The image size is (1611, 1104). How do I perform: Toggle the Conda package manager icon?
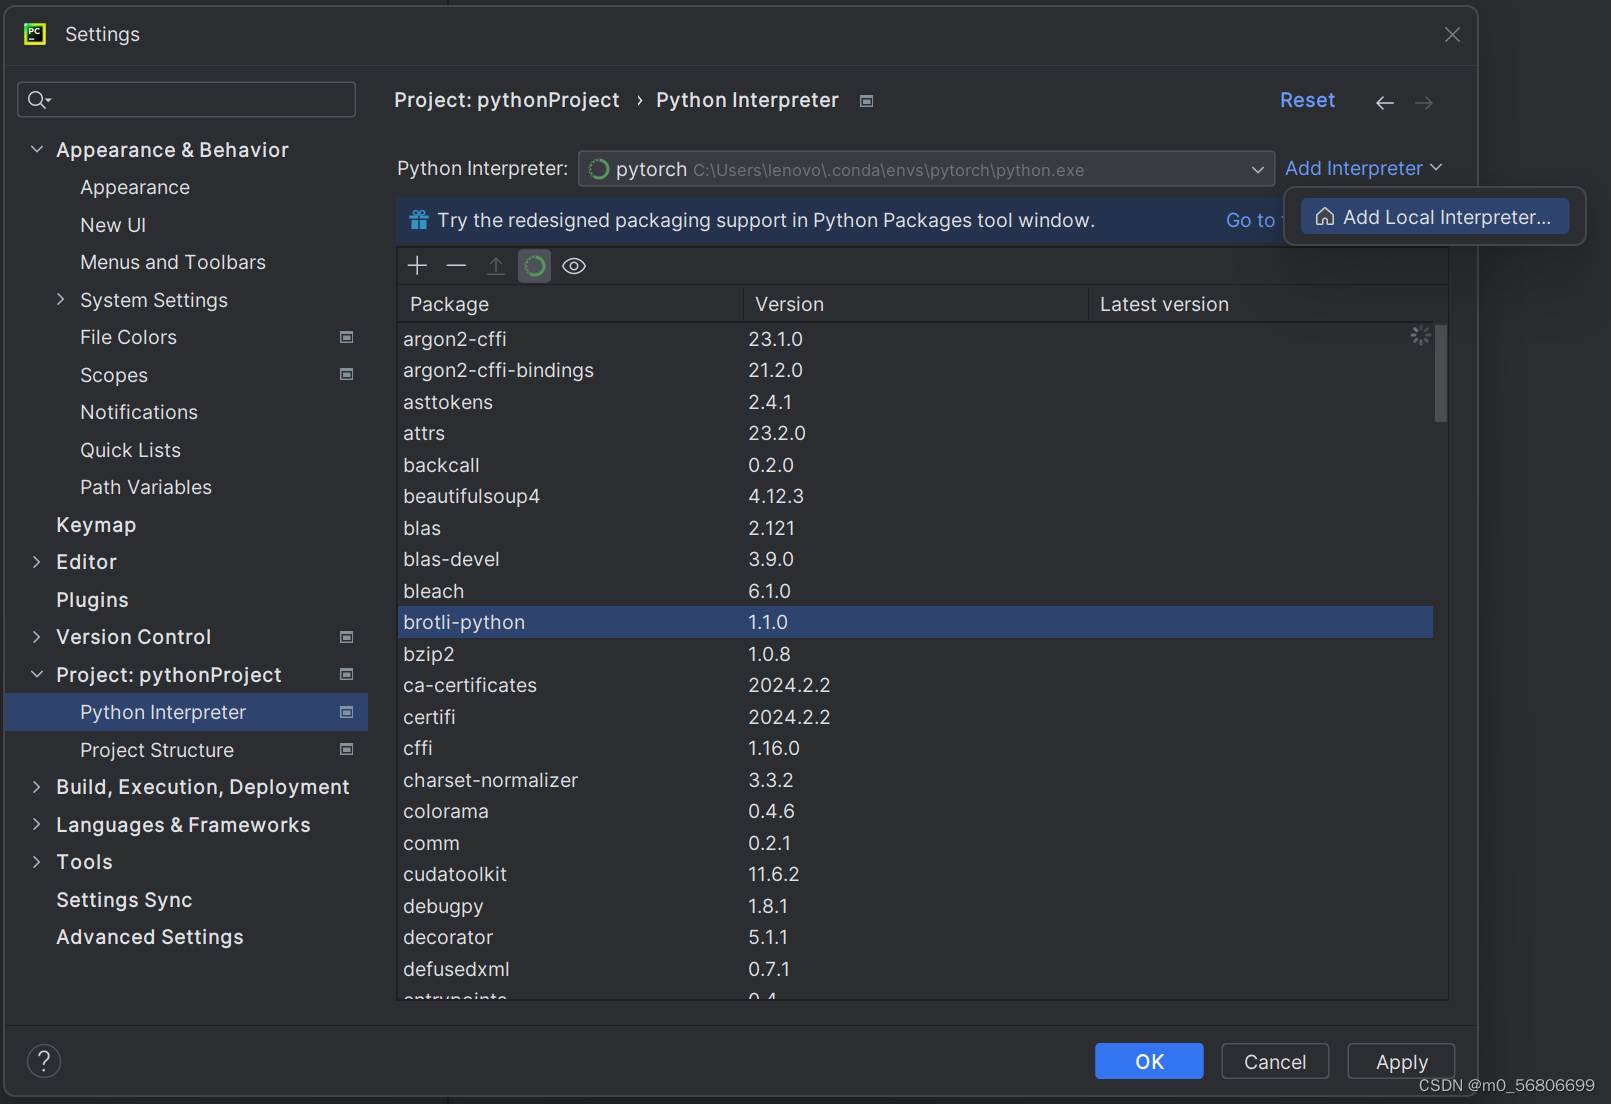[534, 266]
